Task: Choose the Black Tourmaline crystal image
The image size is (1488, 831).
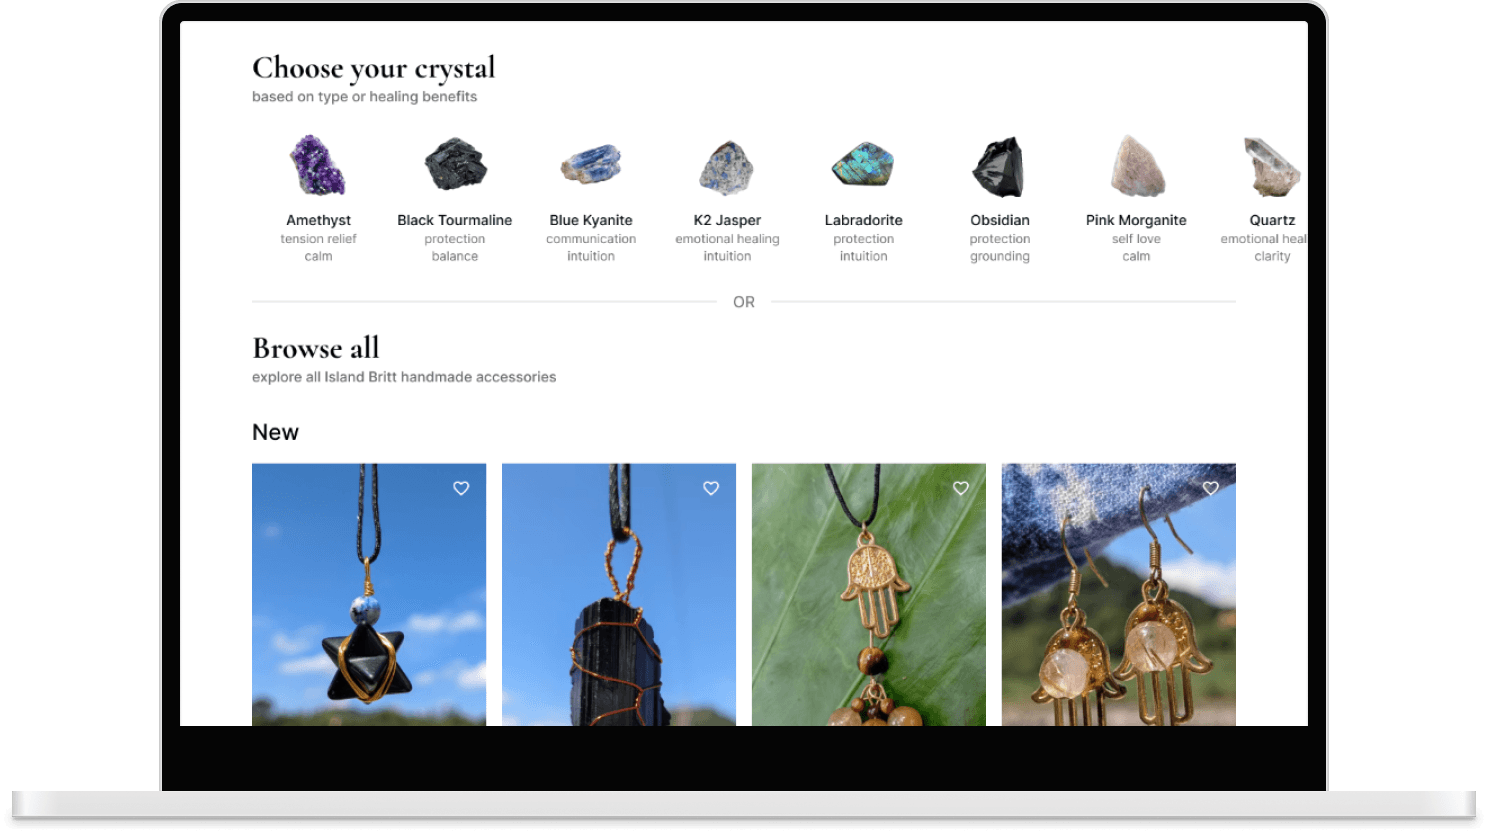Action: [x=455, y=165]
